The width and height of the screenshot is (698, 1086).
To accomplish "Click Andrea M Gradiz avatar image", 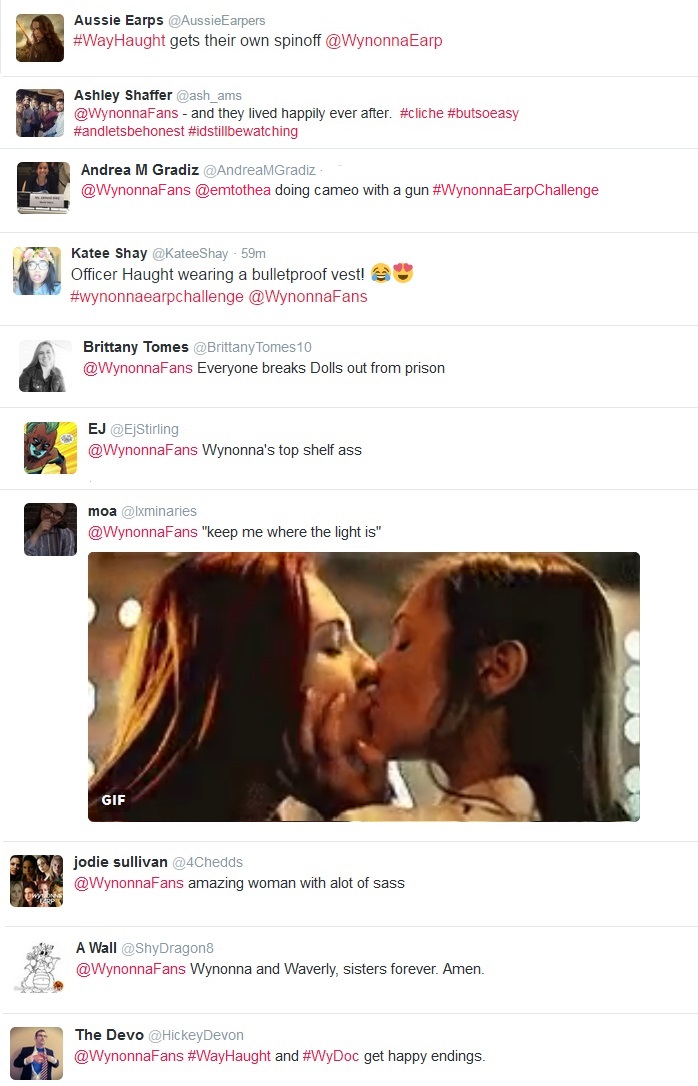I will (x=43, y=188).
